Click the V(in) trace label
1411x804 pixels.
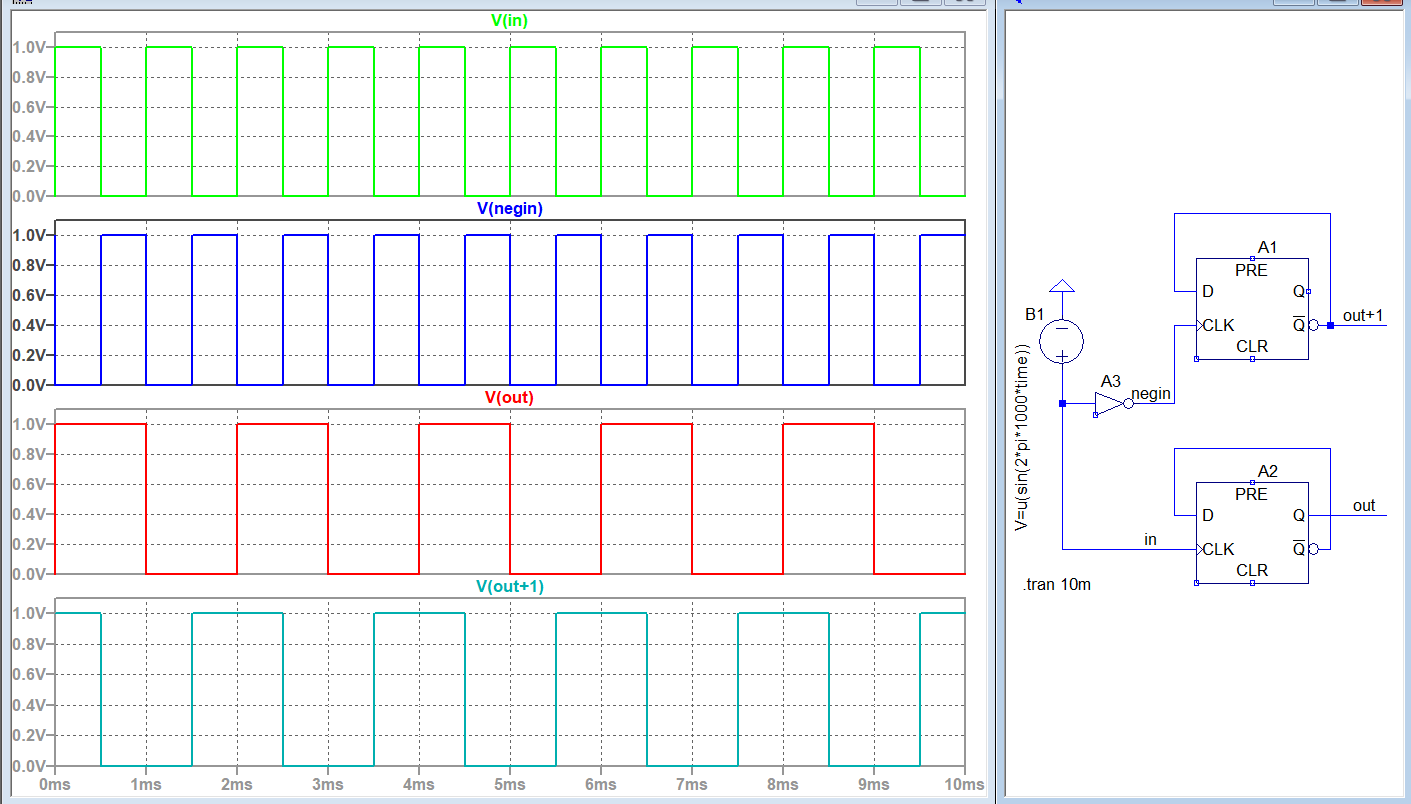pyautogui.click(x=509, y=19)
